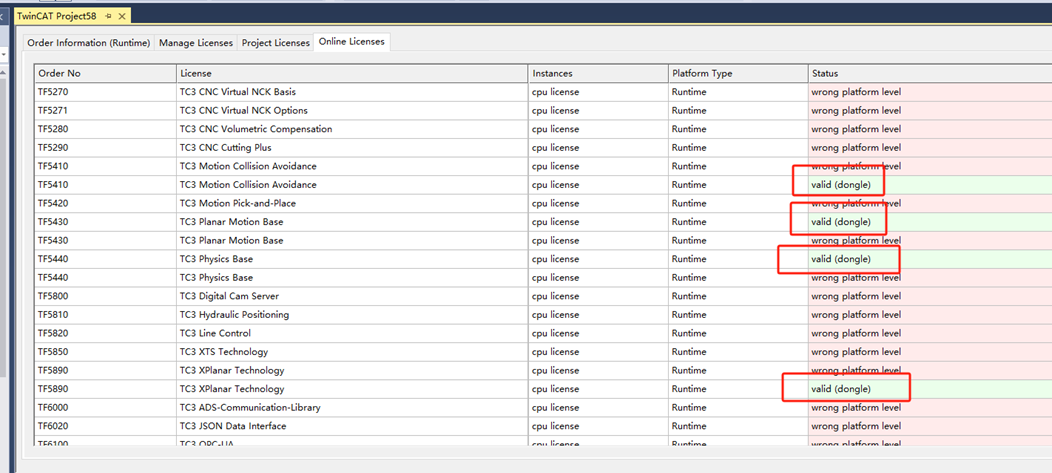Click TC3 JSON Data Interface license
Image resolution: width=1052 pixels, height=473 pixels.
tap(233, 426)
